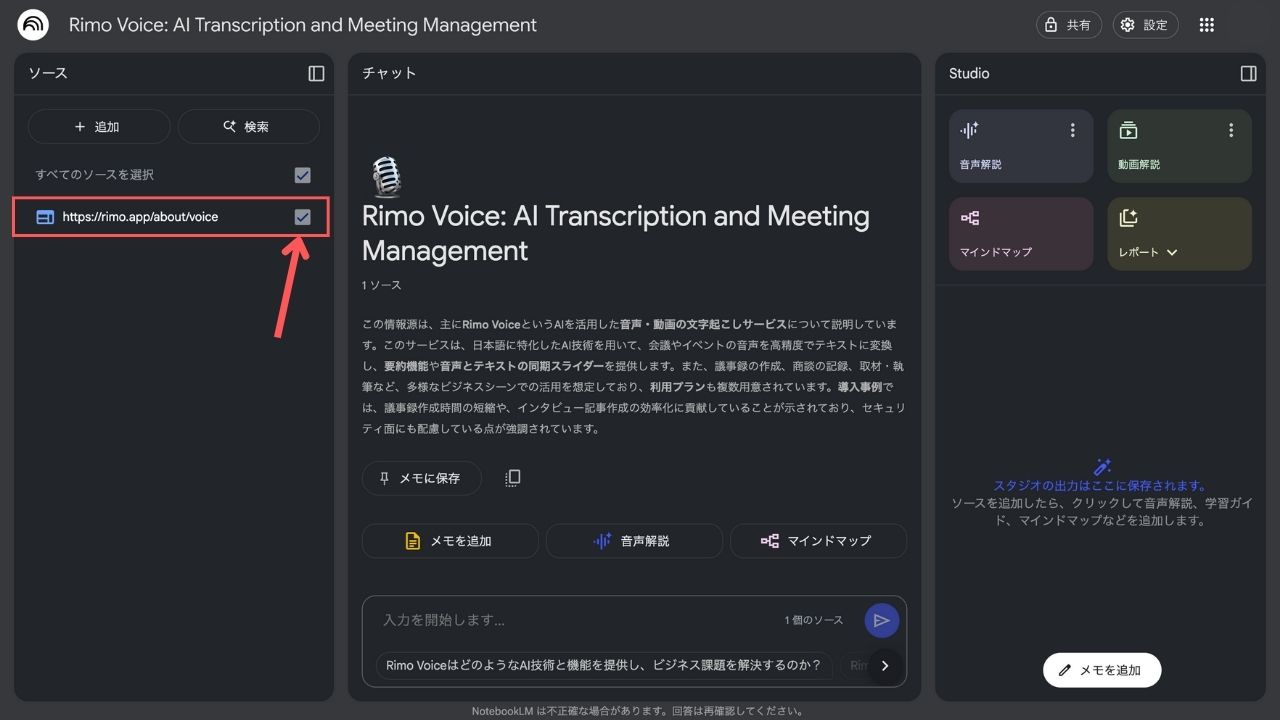Open the three-dot menu on the 音声解説 card
This screenshot has height=720, width=1280.
pos(1072,130)
